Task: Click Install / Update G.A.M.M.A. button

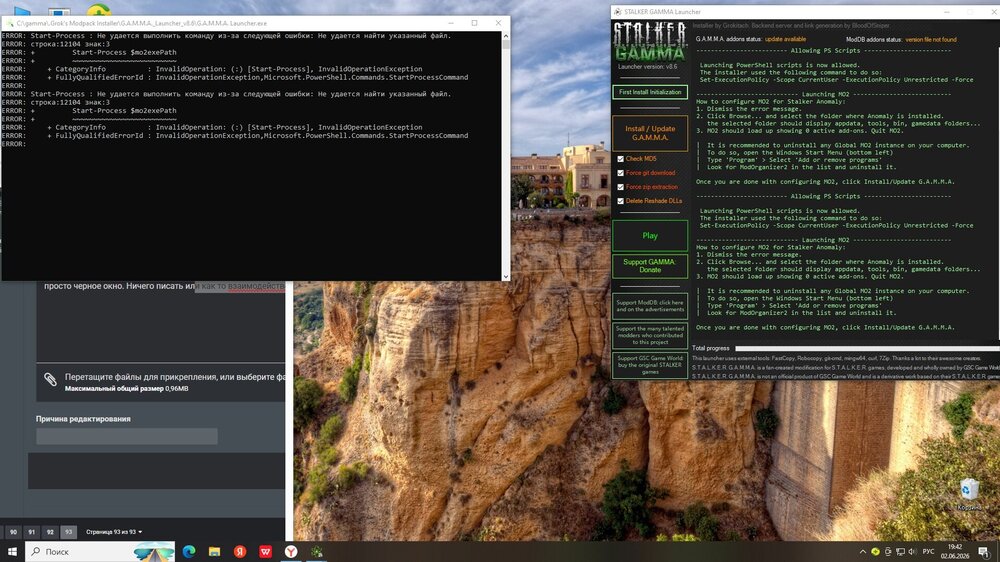Action: [650, 133]
